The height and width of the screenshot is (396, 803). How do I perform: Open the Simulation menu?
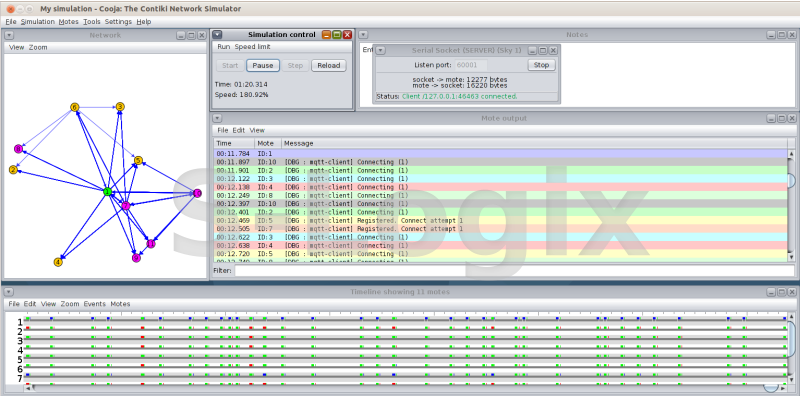[37, 22]
